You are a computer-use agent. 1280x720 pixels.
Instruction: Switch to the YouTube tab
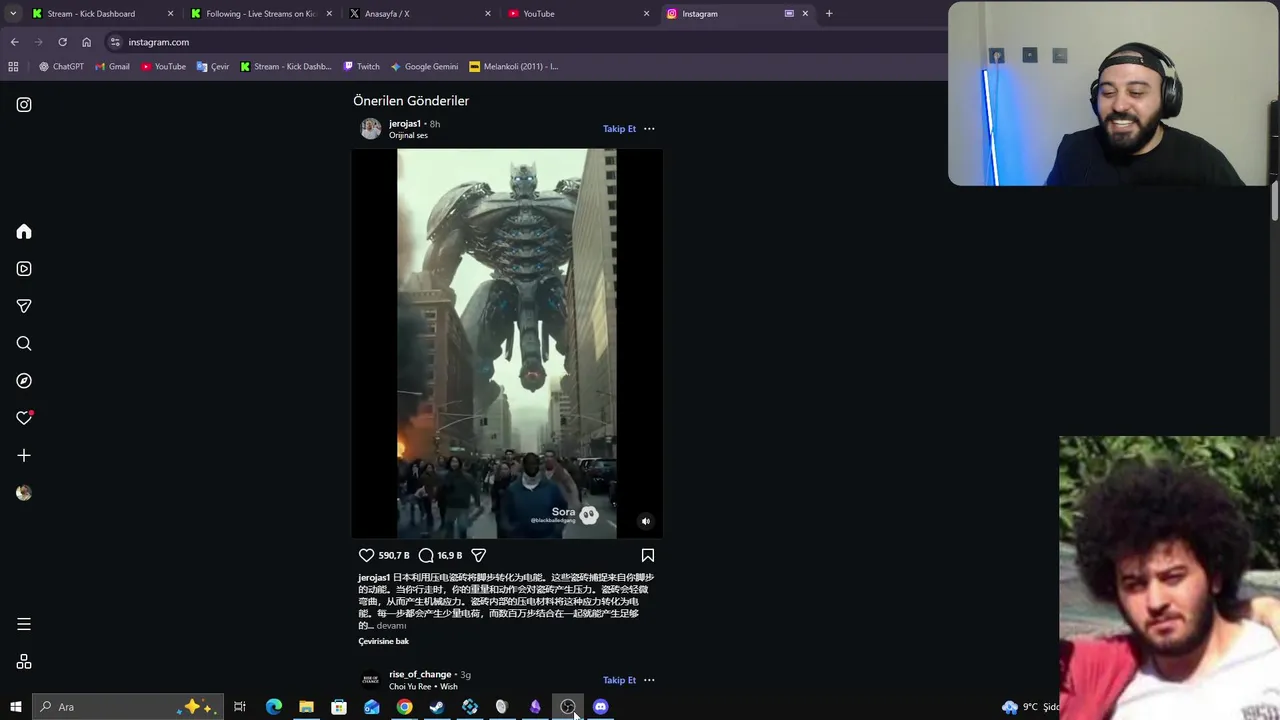point(577,14)
